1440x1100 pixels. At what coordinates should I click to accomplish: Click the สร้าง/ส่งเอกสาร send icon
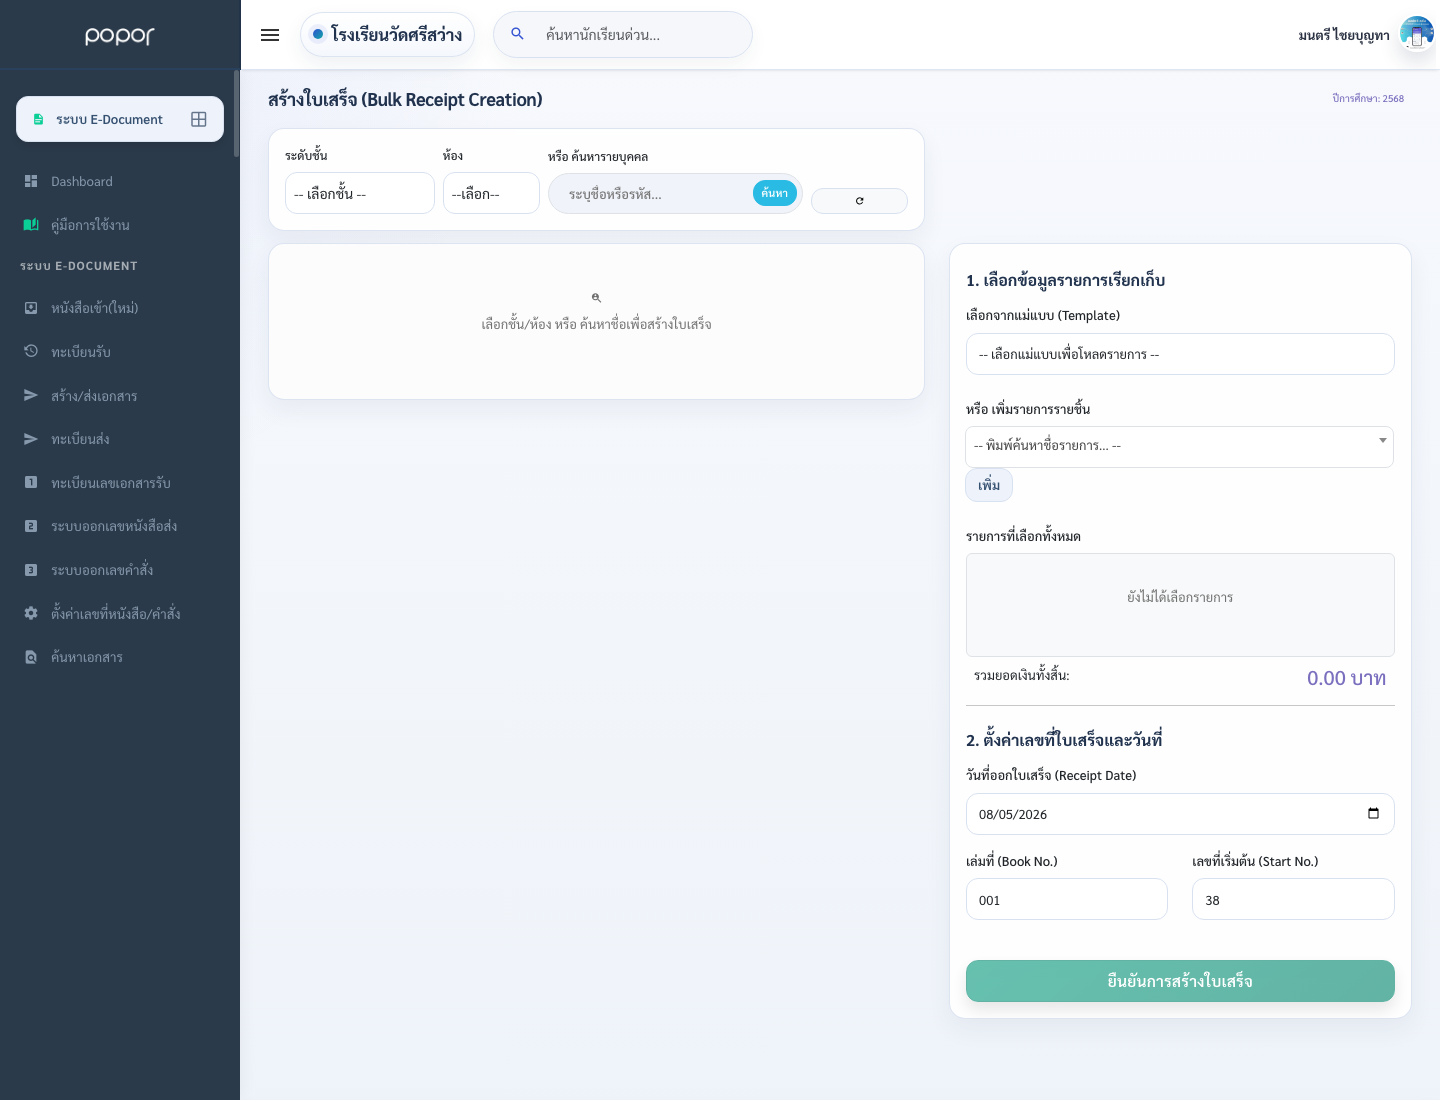31,395
